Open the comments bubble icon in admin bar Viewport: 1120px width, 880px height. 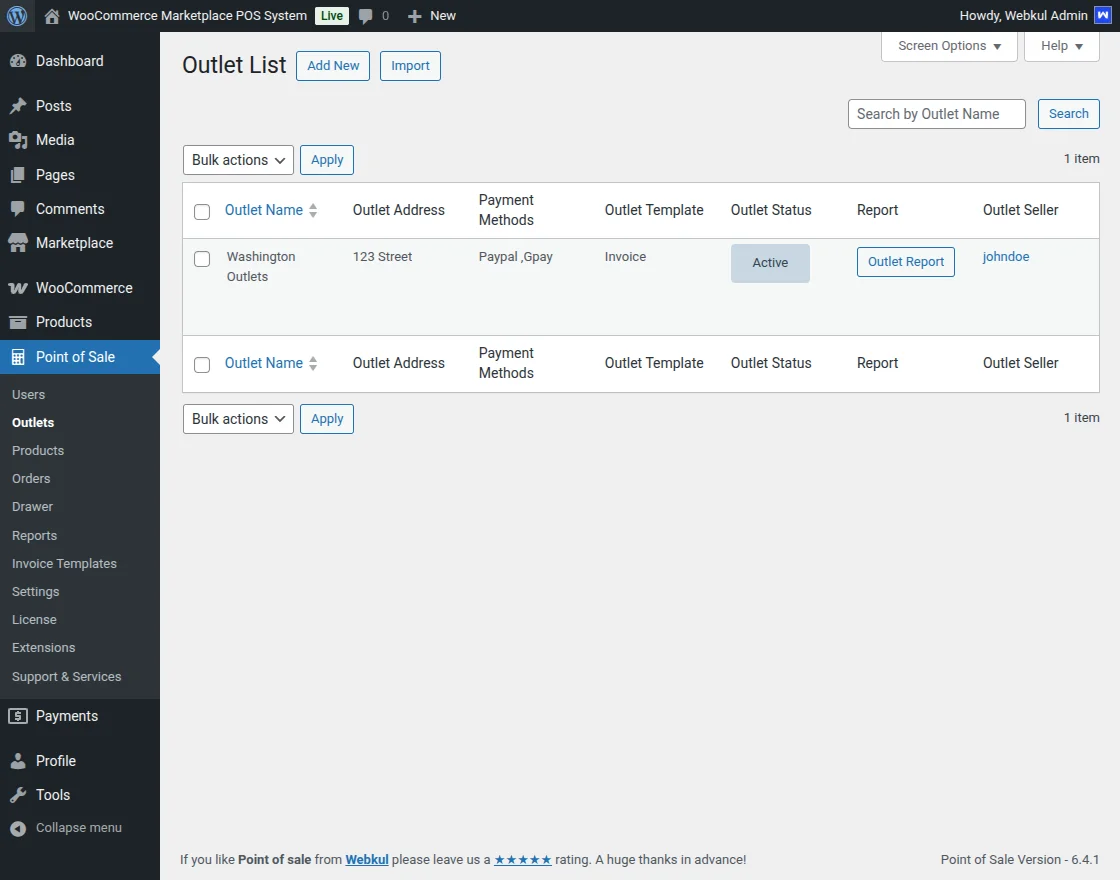click(366, 16)
